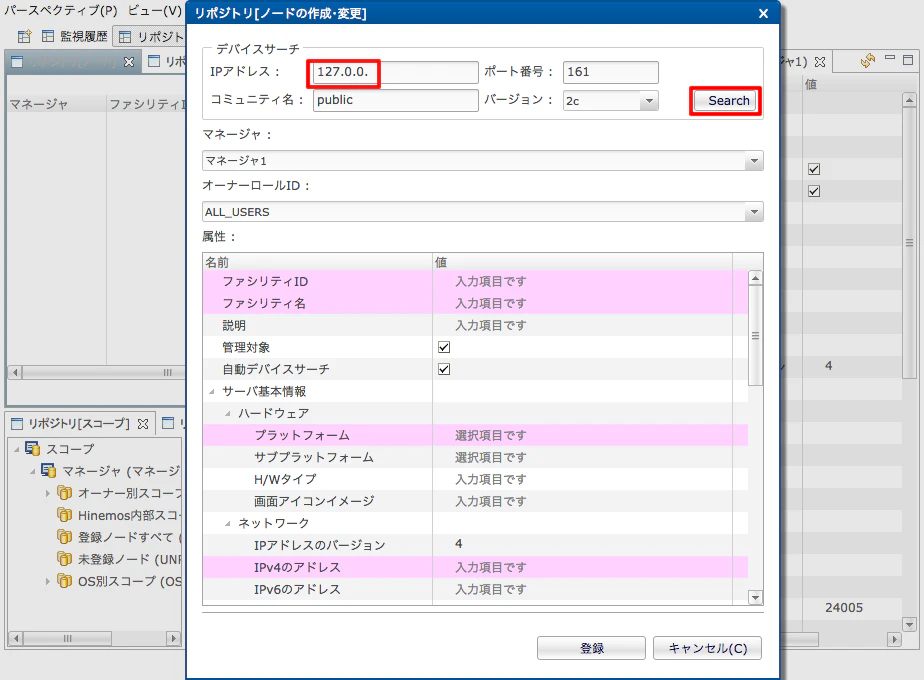Click the プラットフォーム value cell
Viewport: 924px width, 680px height.
[582, 435]
